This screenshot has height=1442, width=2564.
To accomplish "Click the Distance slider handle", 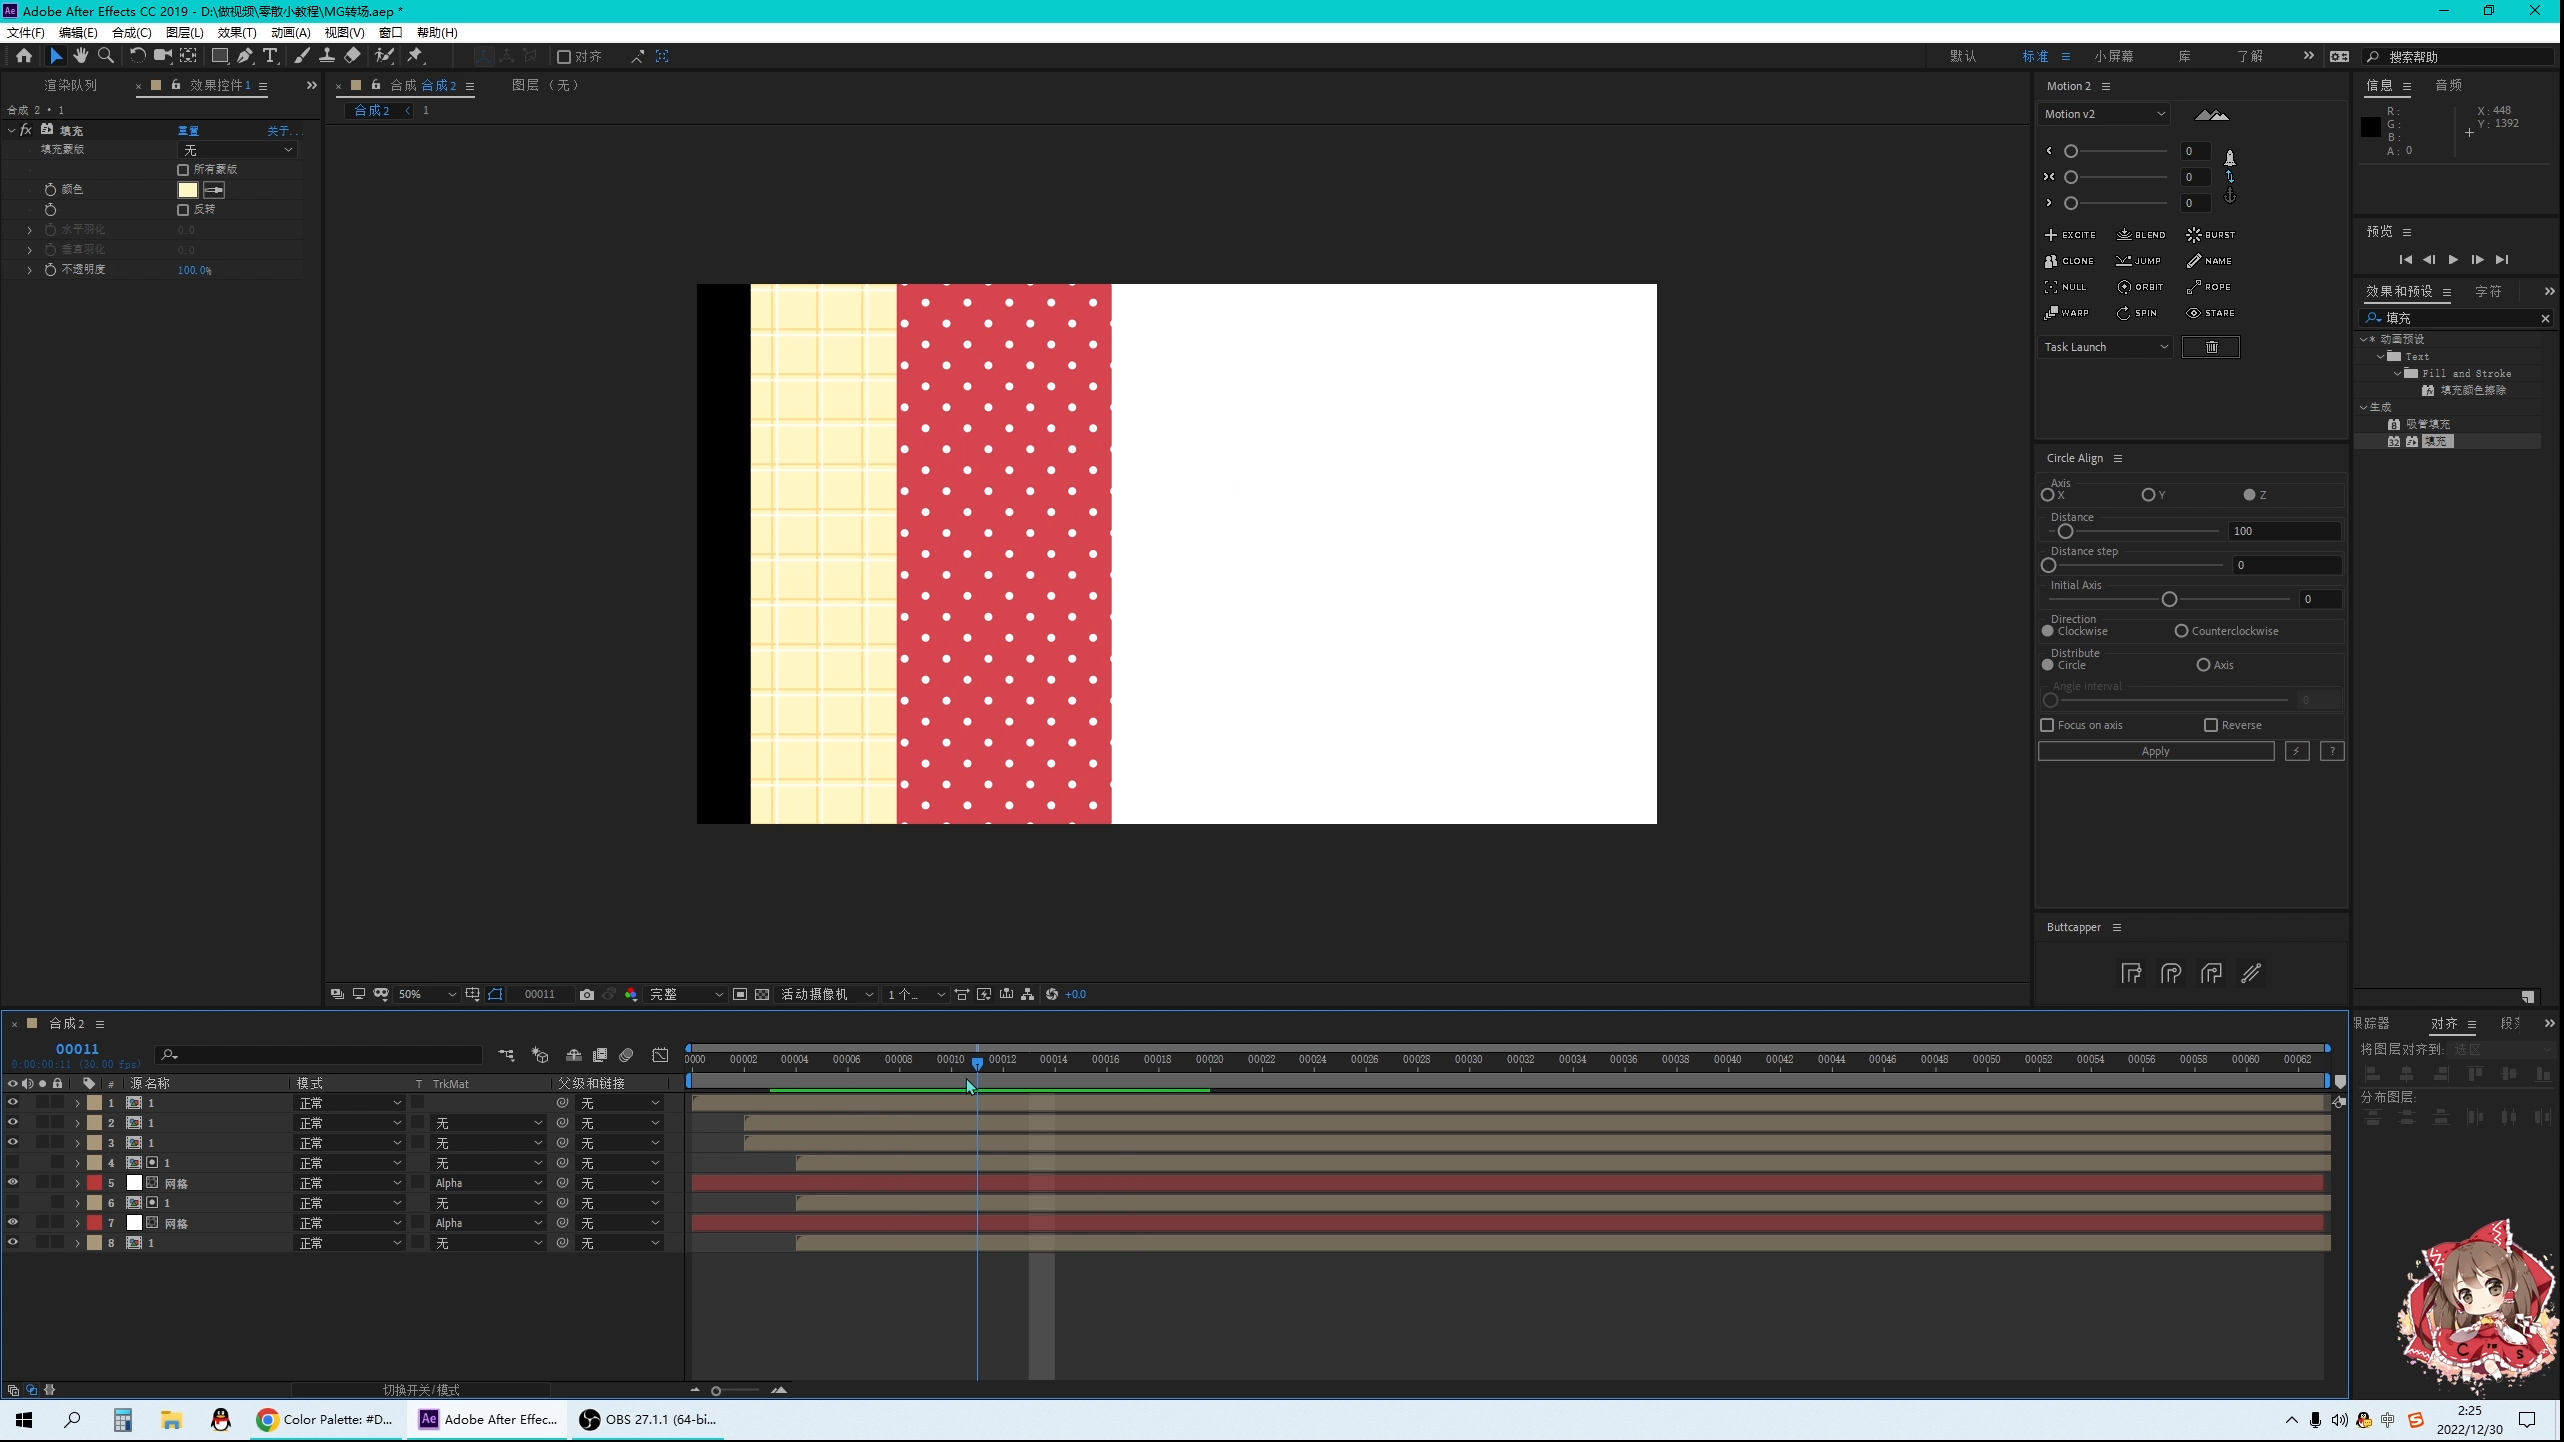I will (x=2065, y=531).
